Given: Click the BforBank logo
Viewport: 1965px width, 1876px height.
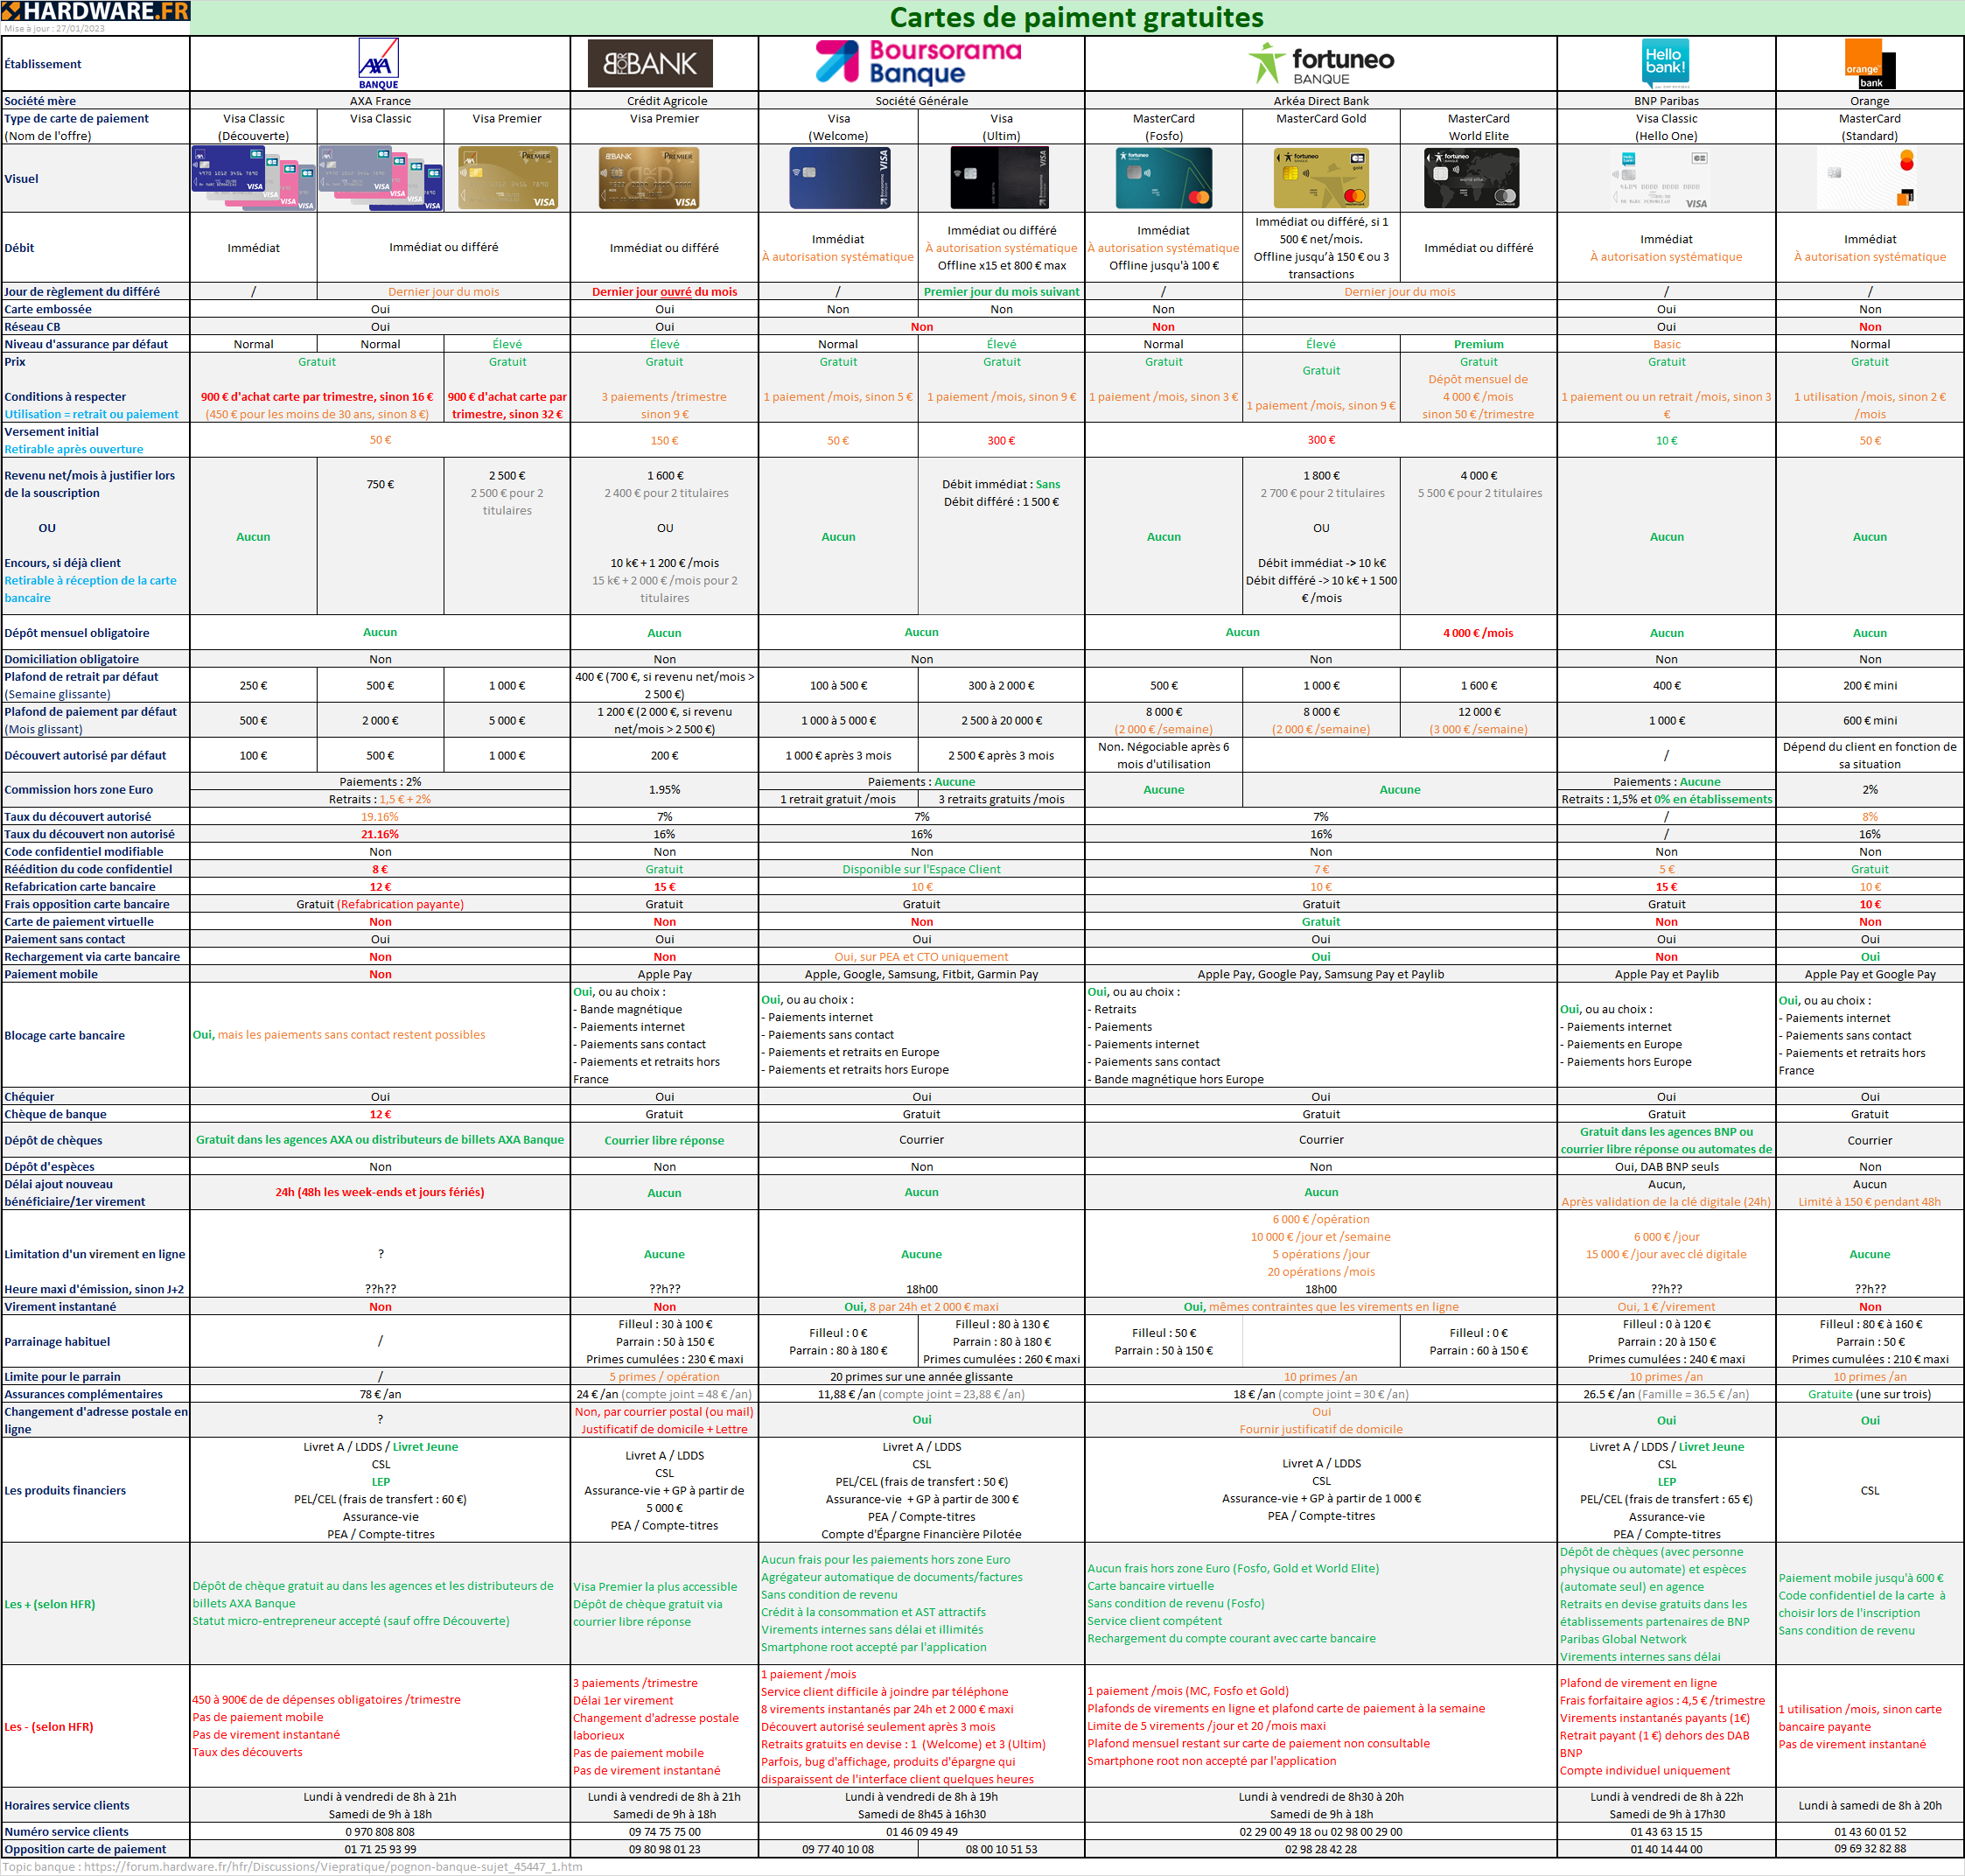Looking at the screenshot, I should pos(650,63).
